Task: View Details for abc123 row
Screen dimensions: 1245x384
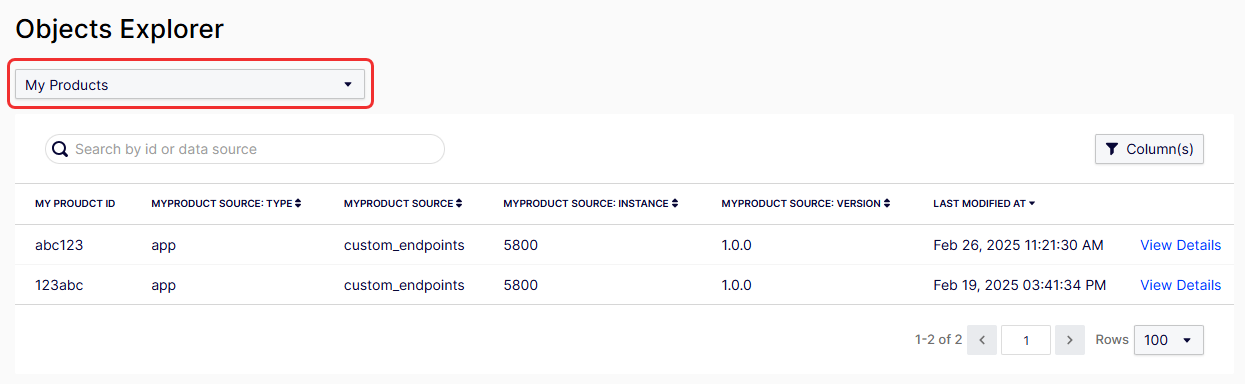Action: [x=1180, y=245]
